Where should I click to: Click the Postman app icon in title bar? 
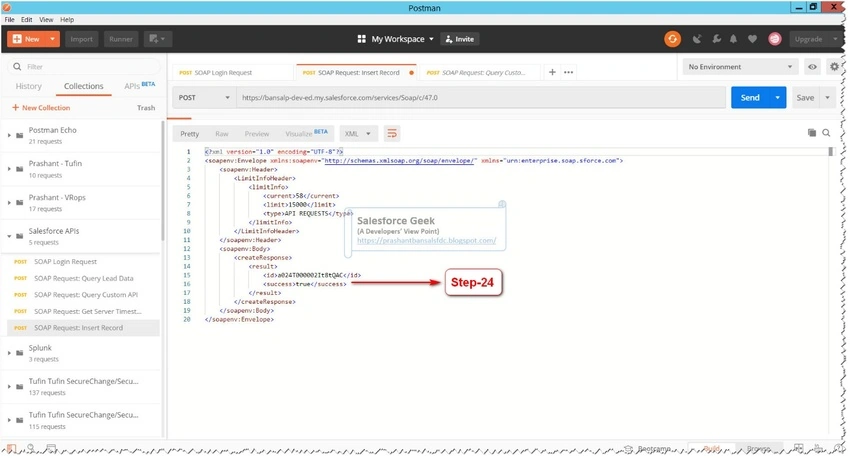pos(7,8)
